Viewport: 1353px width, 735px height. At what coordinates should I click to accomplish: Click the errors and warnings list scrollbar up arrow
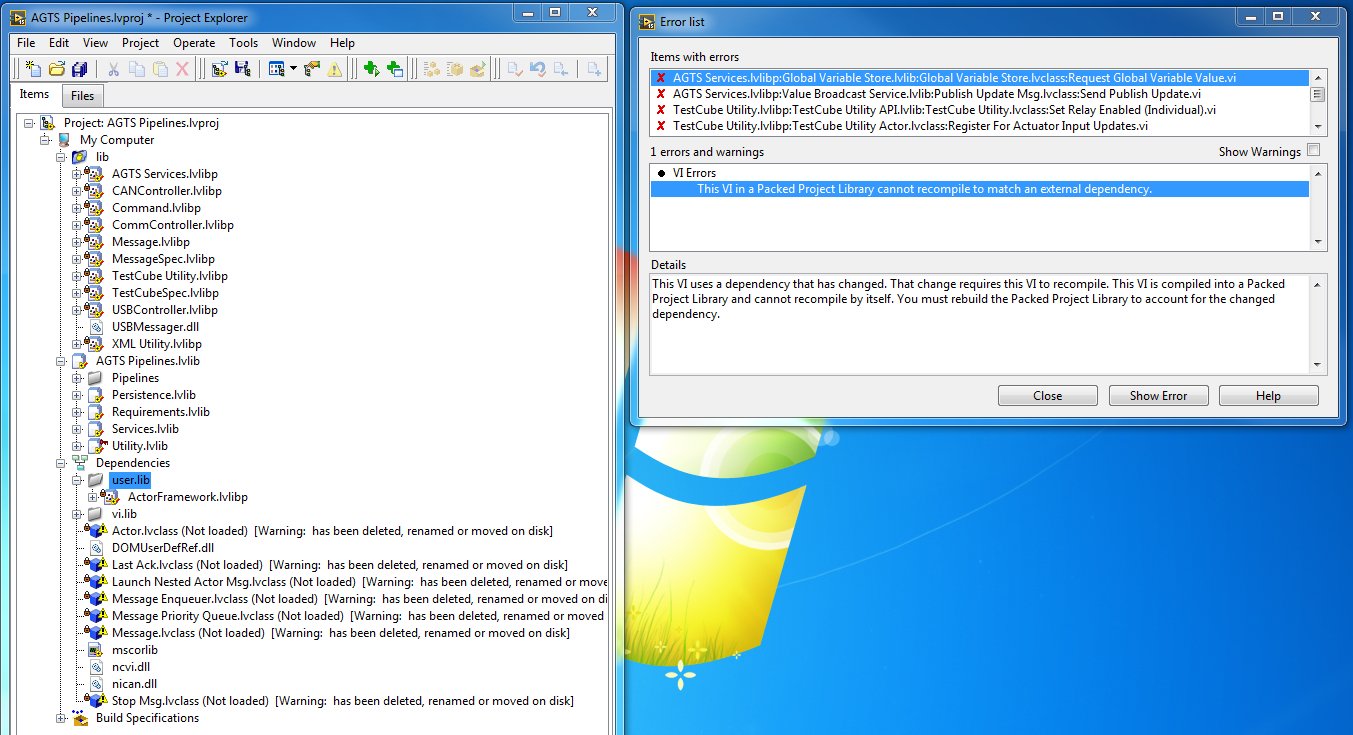pyautogui.click(x=1318, y=174)
